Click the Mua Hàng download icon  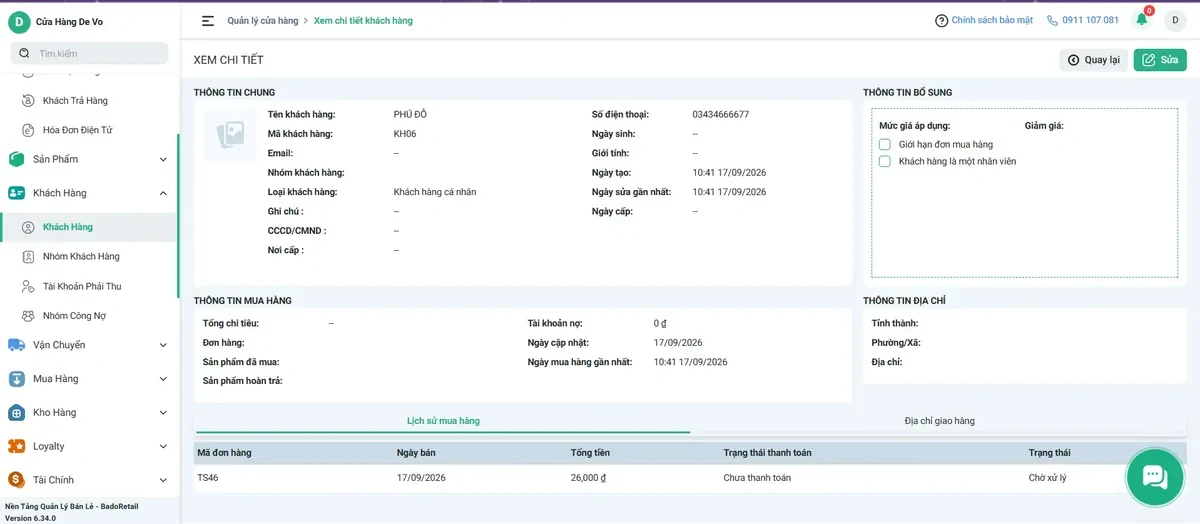tap(16, 379)
